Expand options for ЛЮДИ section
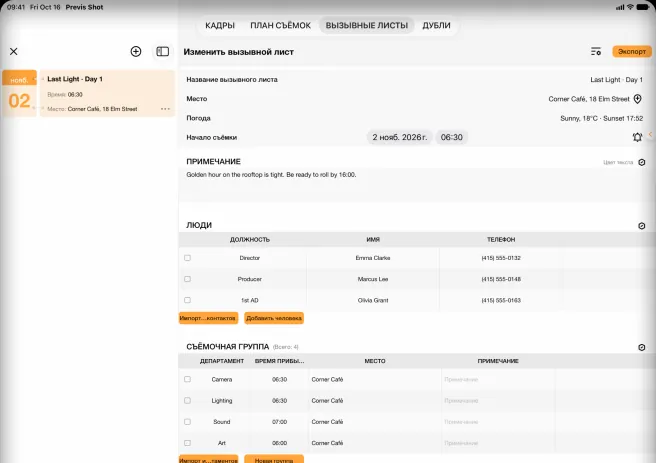Screen dimensions: 656x463 pyautogui.click(x=641, y=226)
